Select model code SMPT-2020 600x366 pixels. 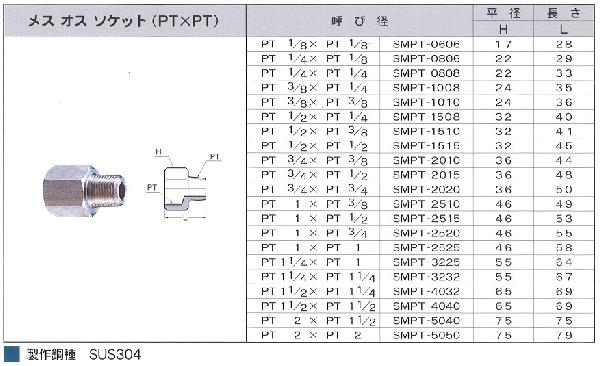tap(426, 190)
